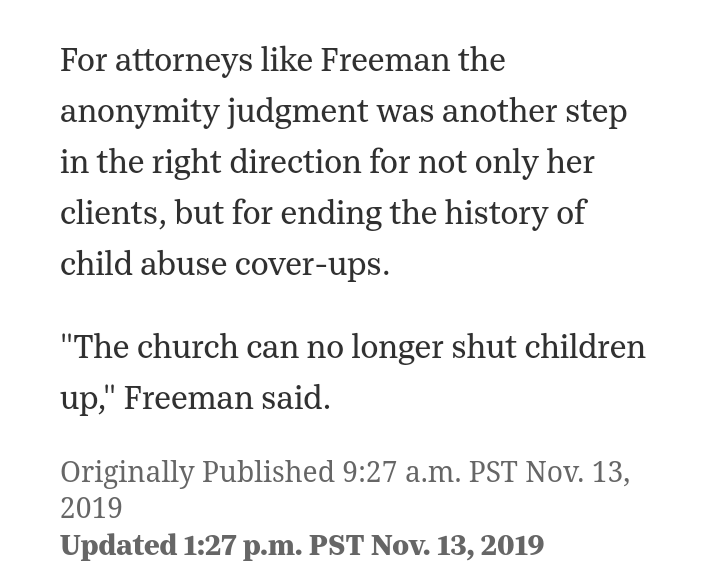This screenshot has width=720, height=569.
Task: Click the word "cover-ups."
Action: [x=312, y=265]
